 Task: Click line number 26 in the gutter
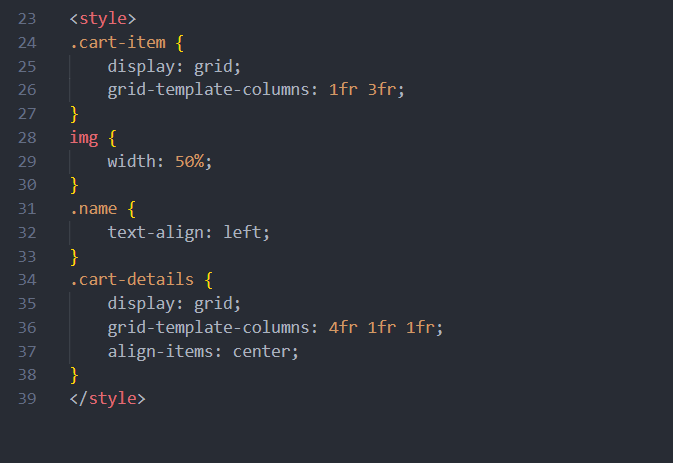pos(26,90)
